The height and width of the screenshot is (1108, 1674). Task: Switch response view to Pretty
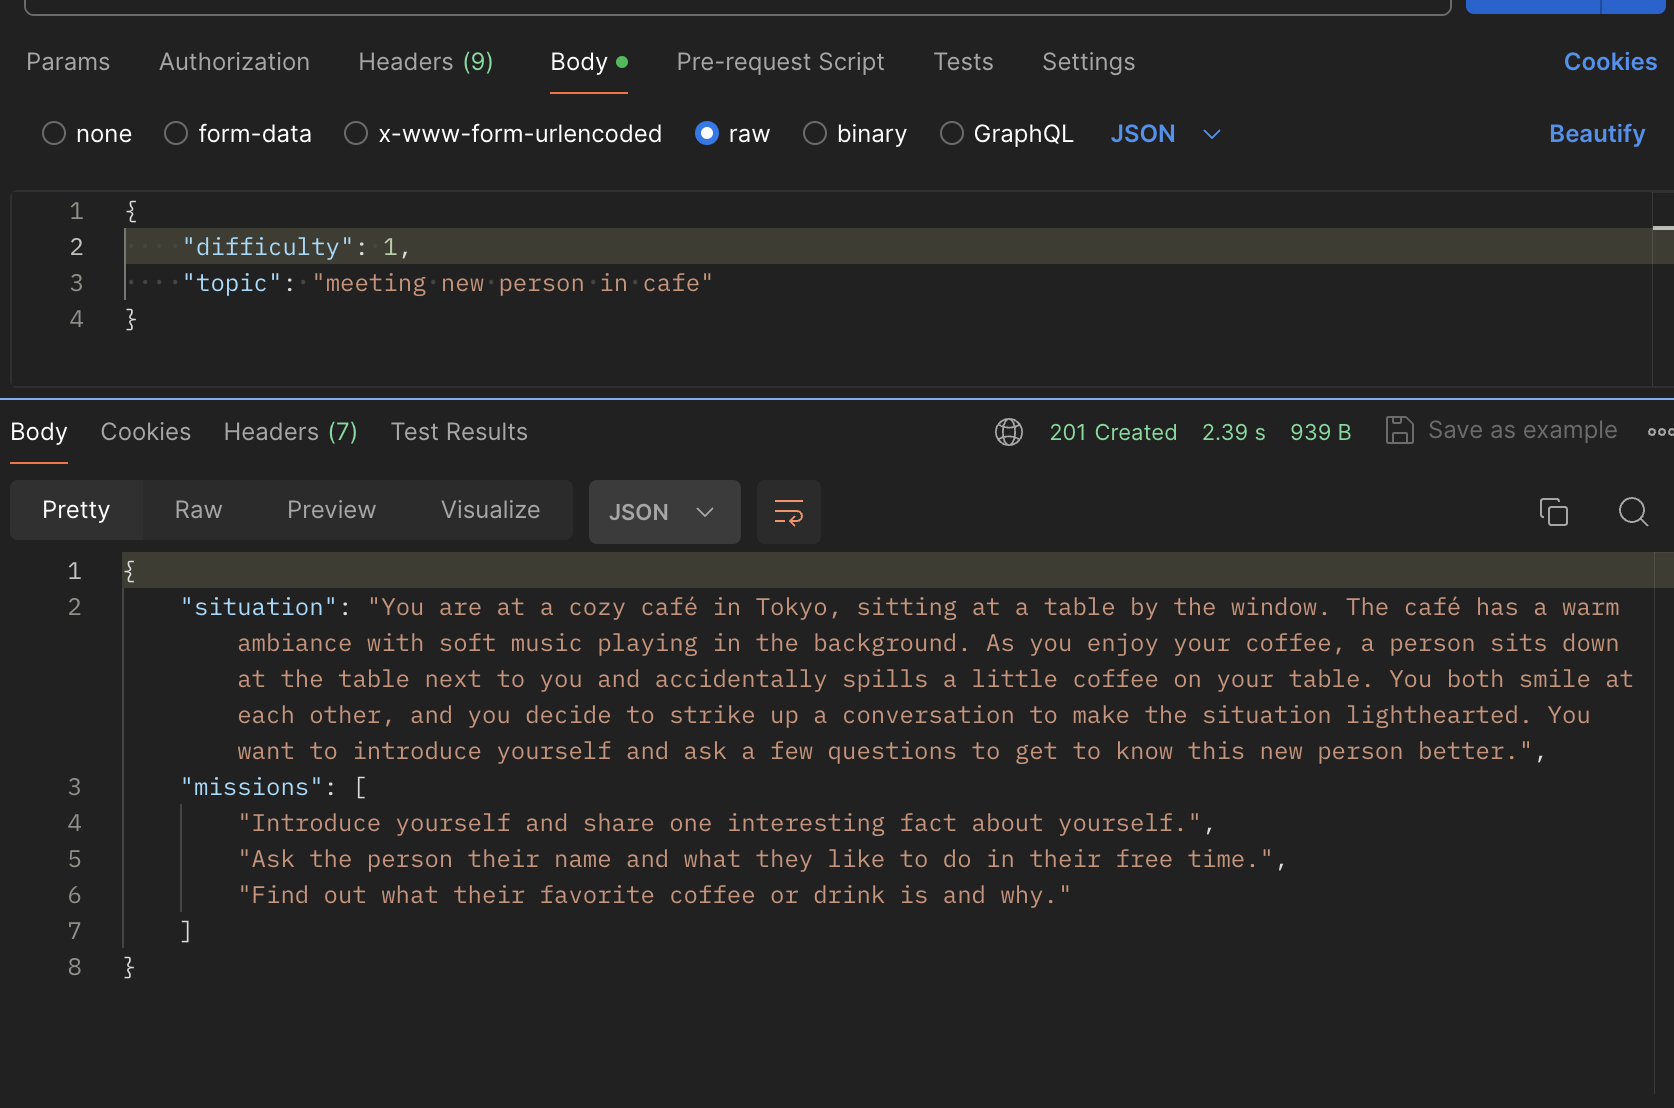tap(76, 510)
